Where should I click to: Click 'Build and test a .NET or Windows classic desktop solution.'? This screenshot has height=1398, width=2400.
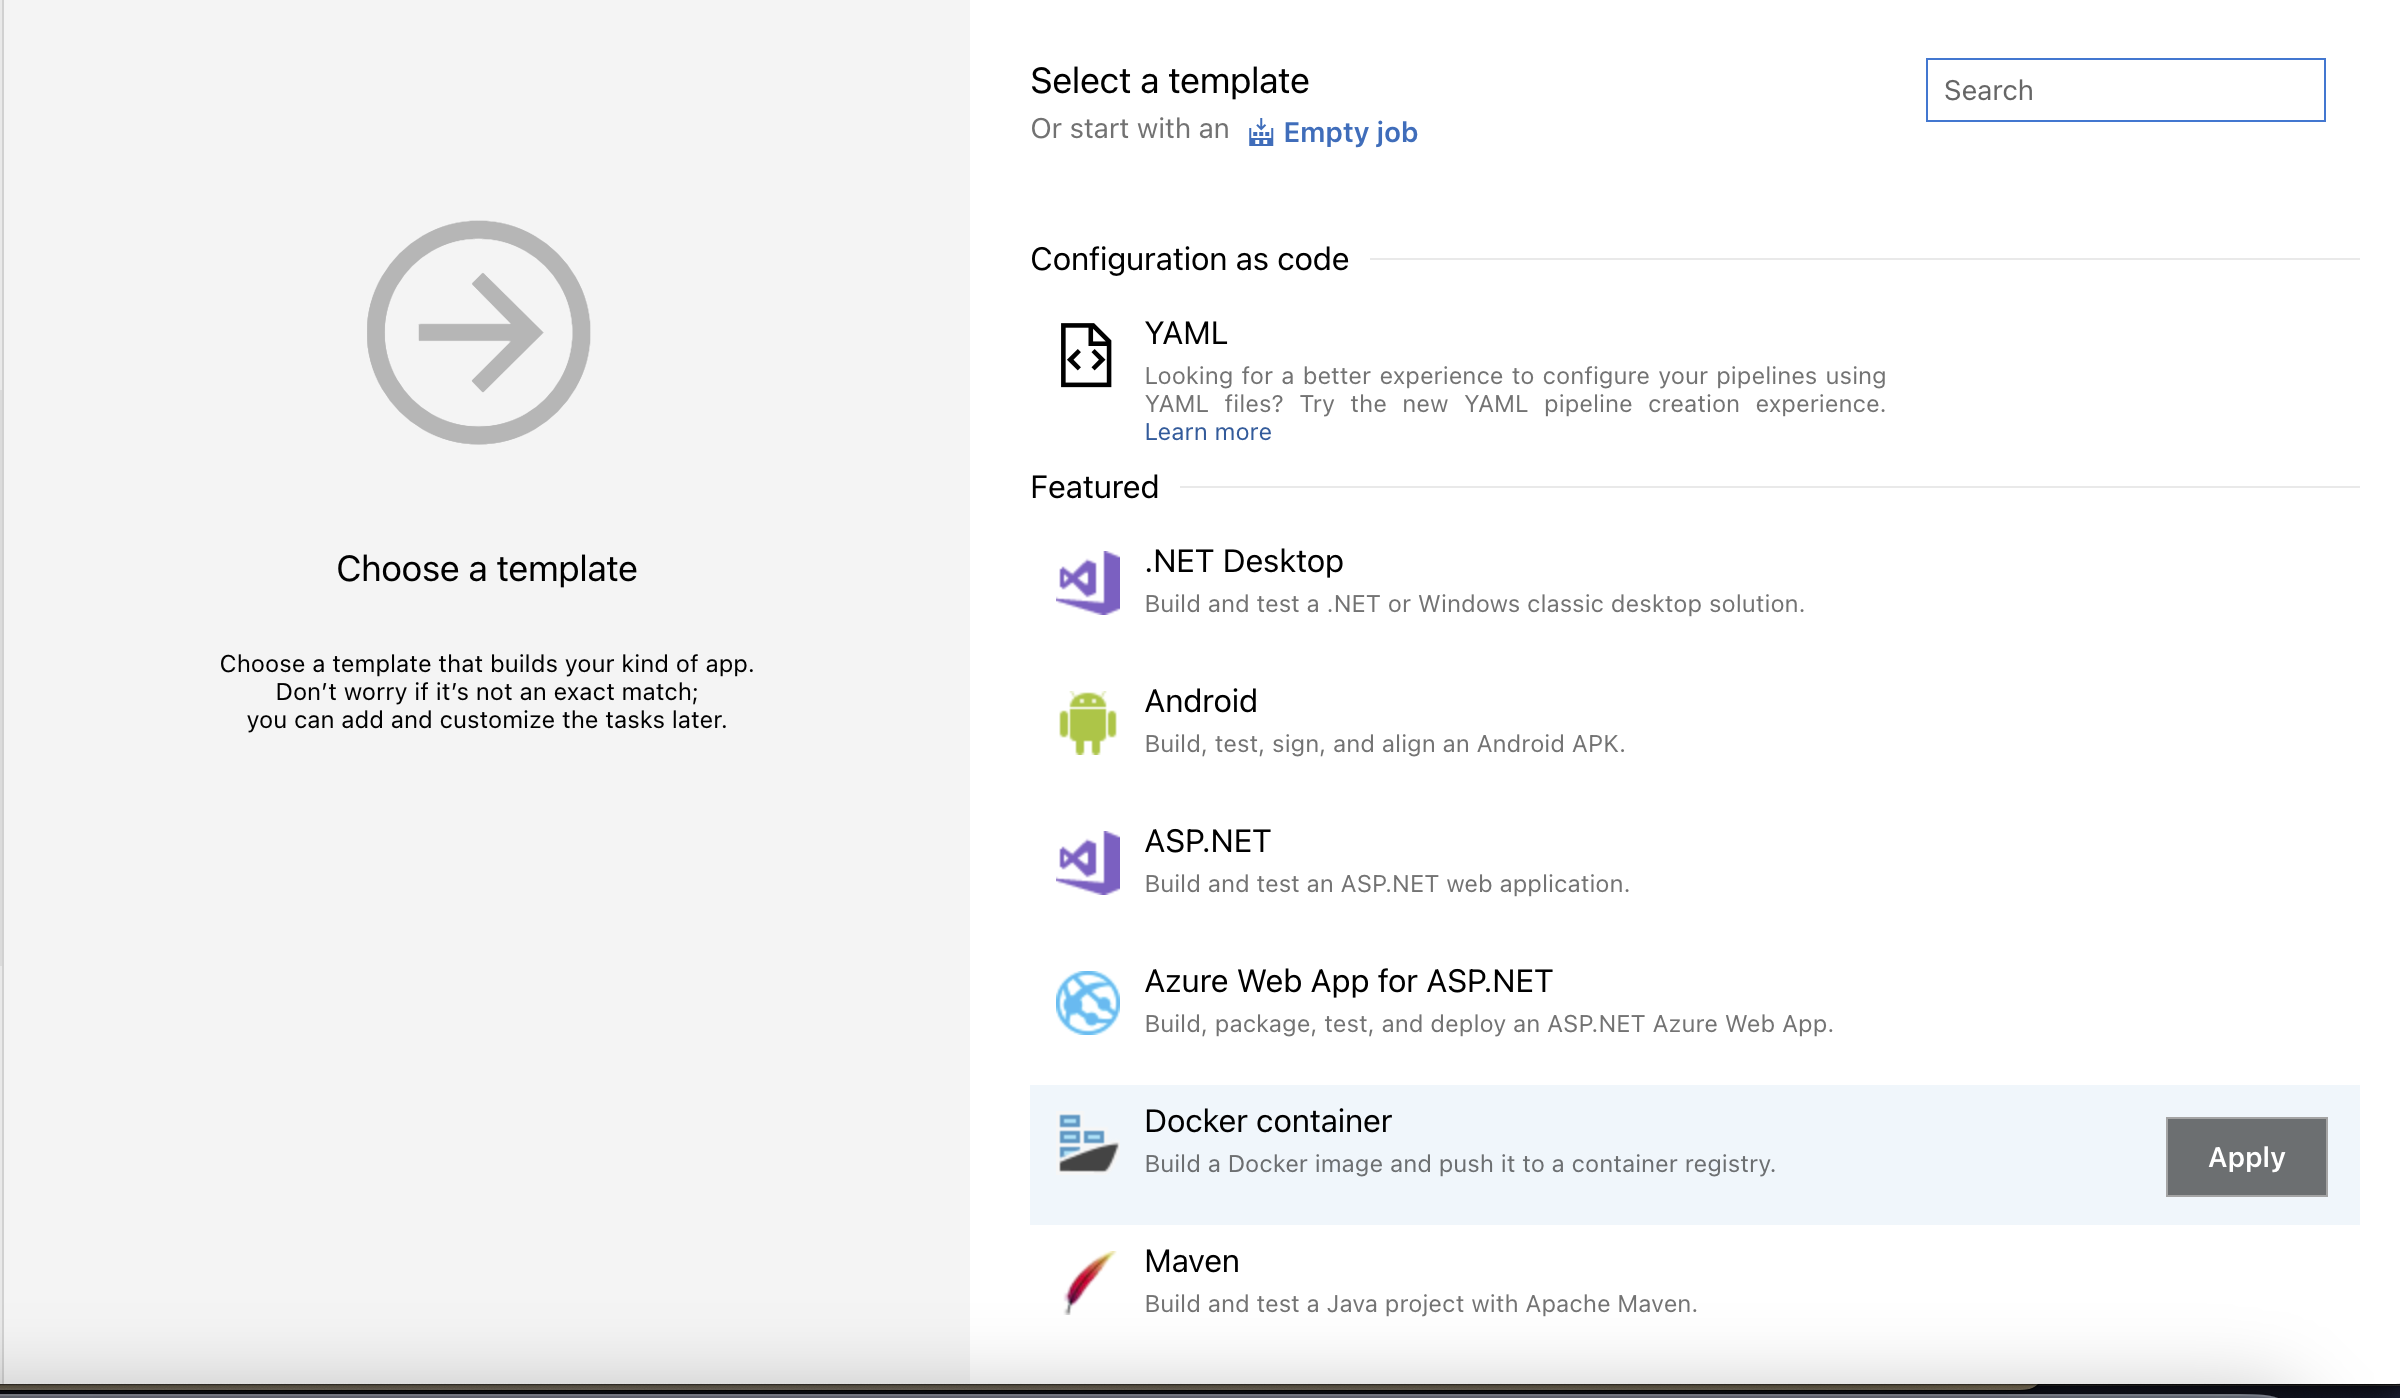pyautogui.click(x=1474, y=604)
